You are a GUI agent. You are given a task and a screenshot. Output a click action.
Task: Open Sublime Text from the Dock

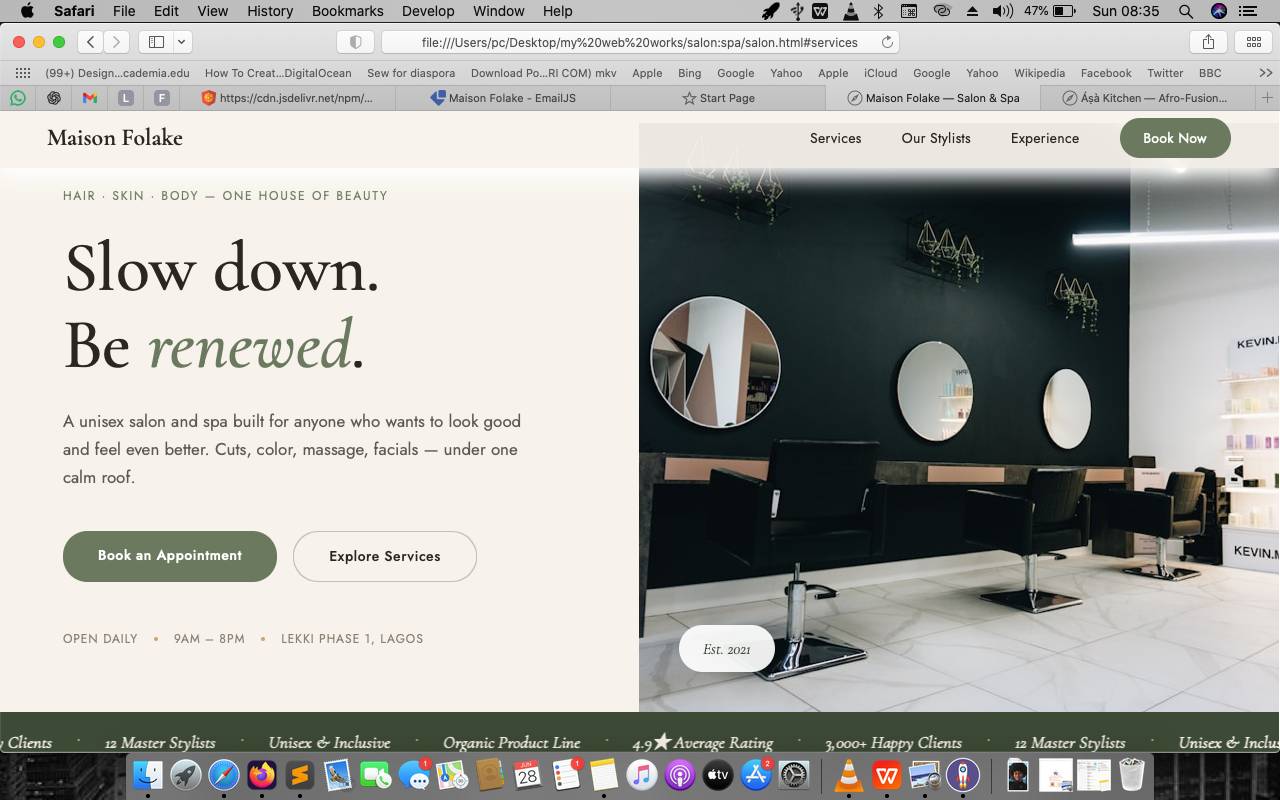(x=300, y=774)
